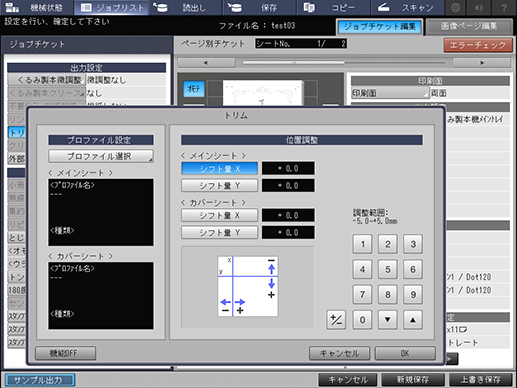Click bottom bar キャンセル button
Viewport: 517px width, 388px height.
pyautogui.click(x=348, y=380)
